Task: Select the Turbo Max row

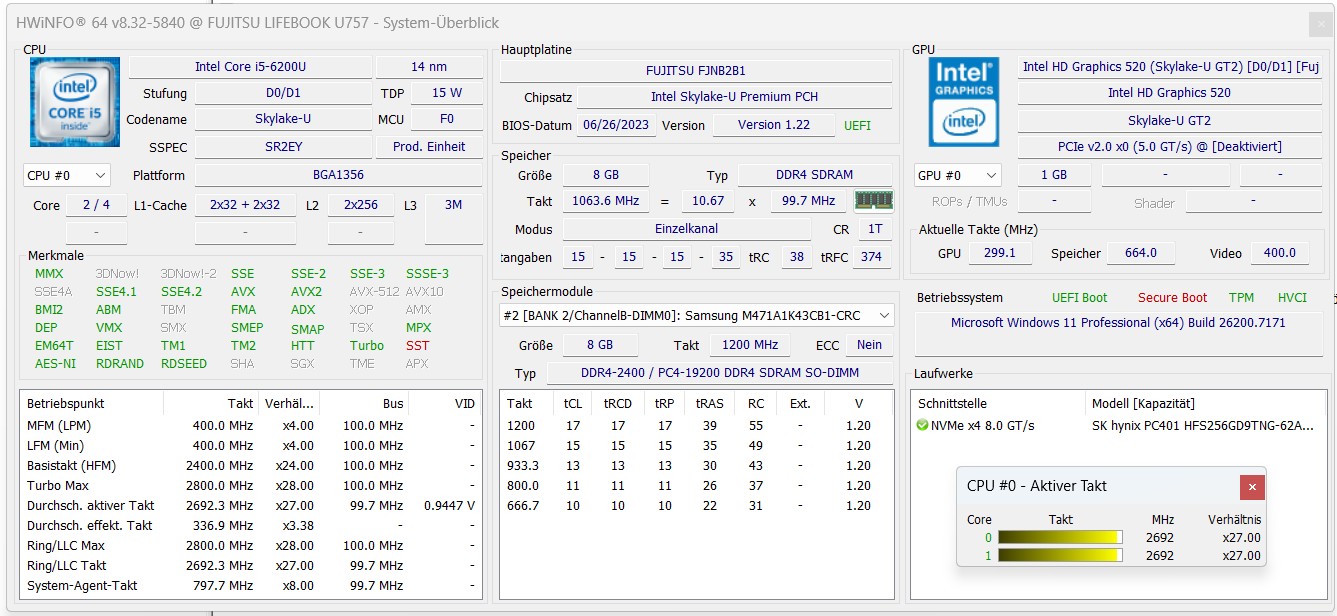Action: click(58, 486)
